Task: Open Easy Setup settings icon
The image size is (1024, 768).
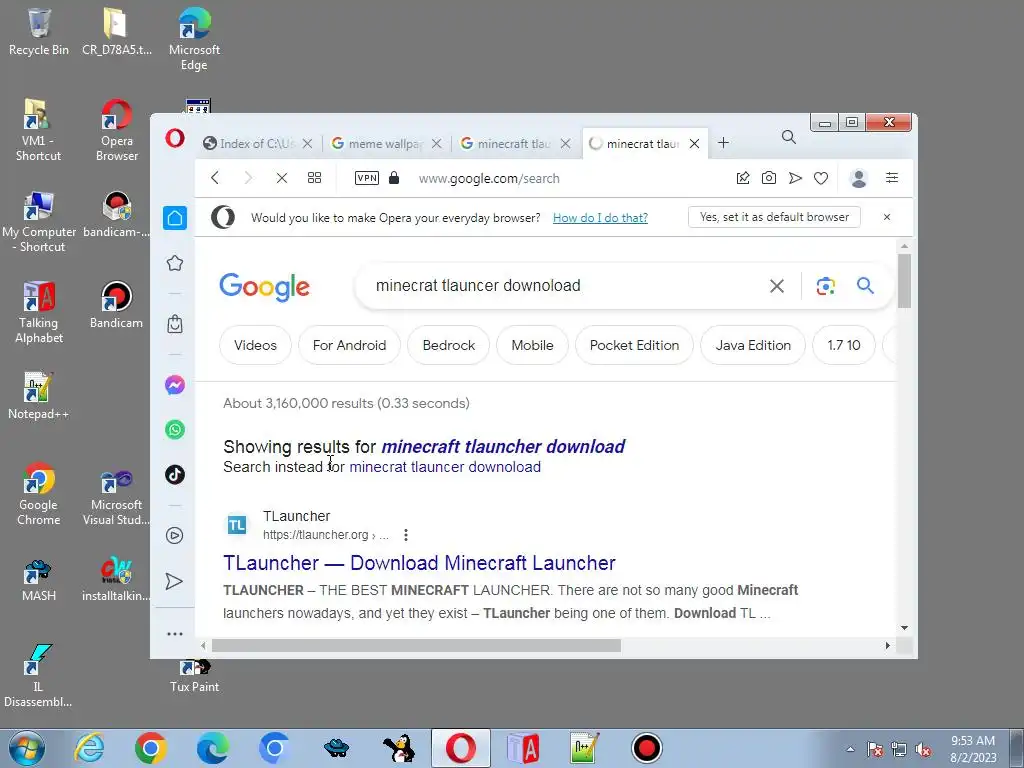Action: click(891, 178)
